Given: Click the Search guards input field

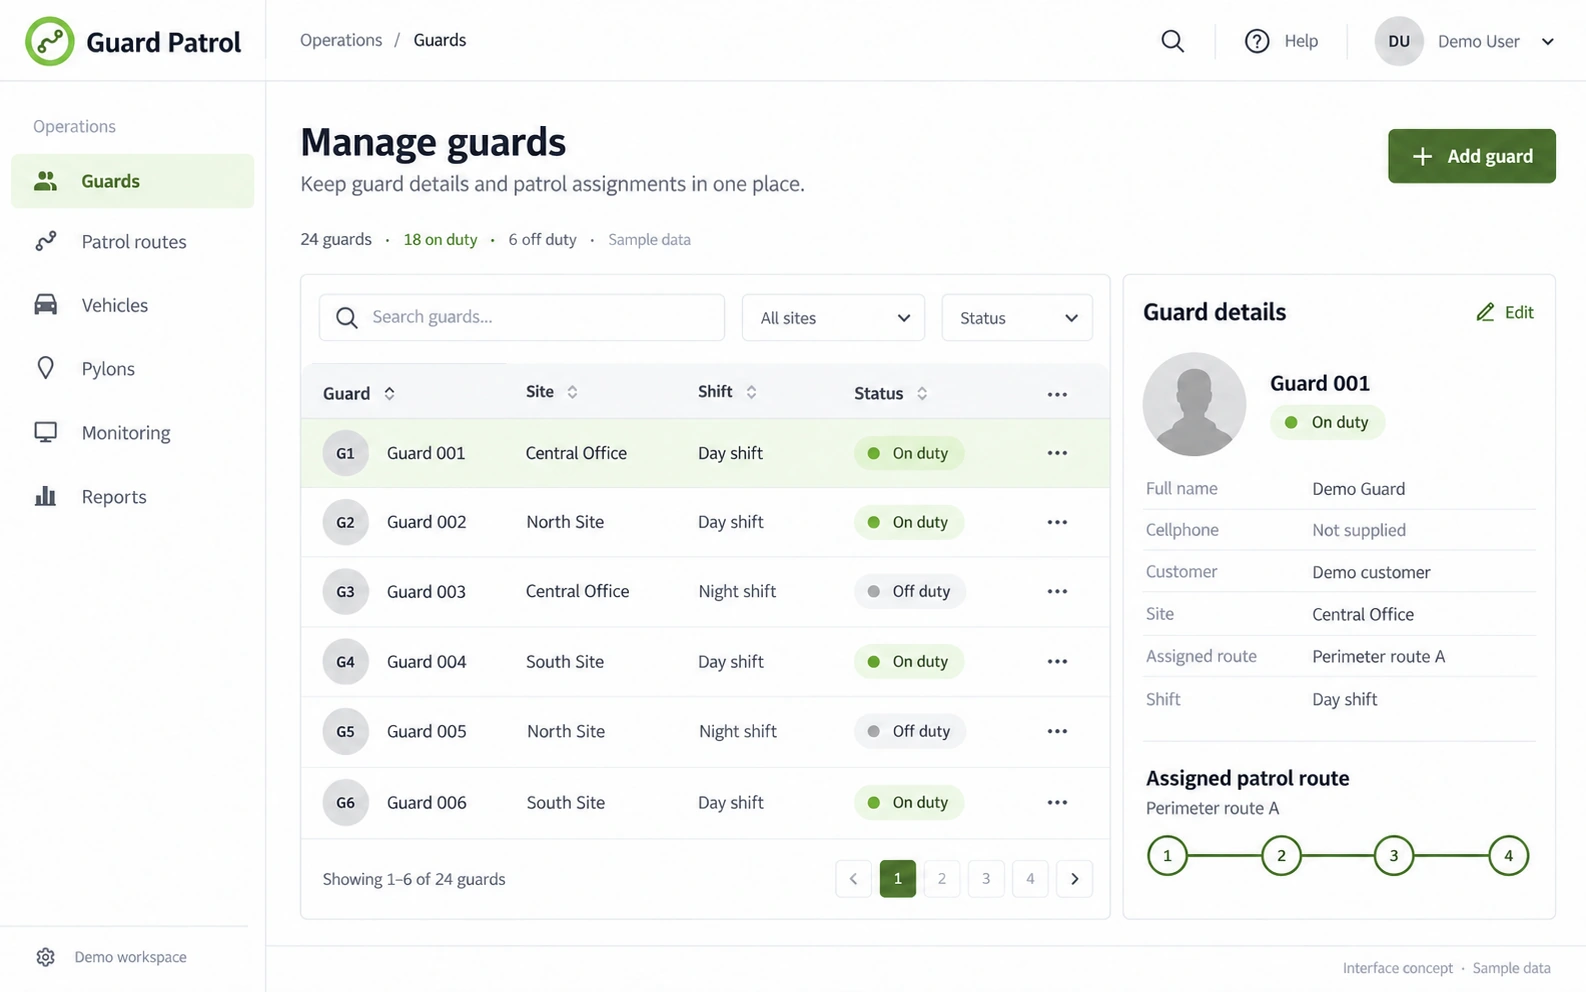Looking at the screenshot, I should pyautogui.click(x=522, y=317).
